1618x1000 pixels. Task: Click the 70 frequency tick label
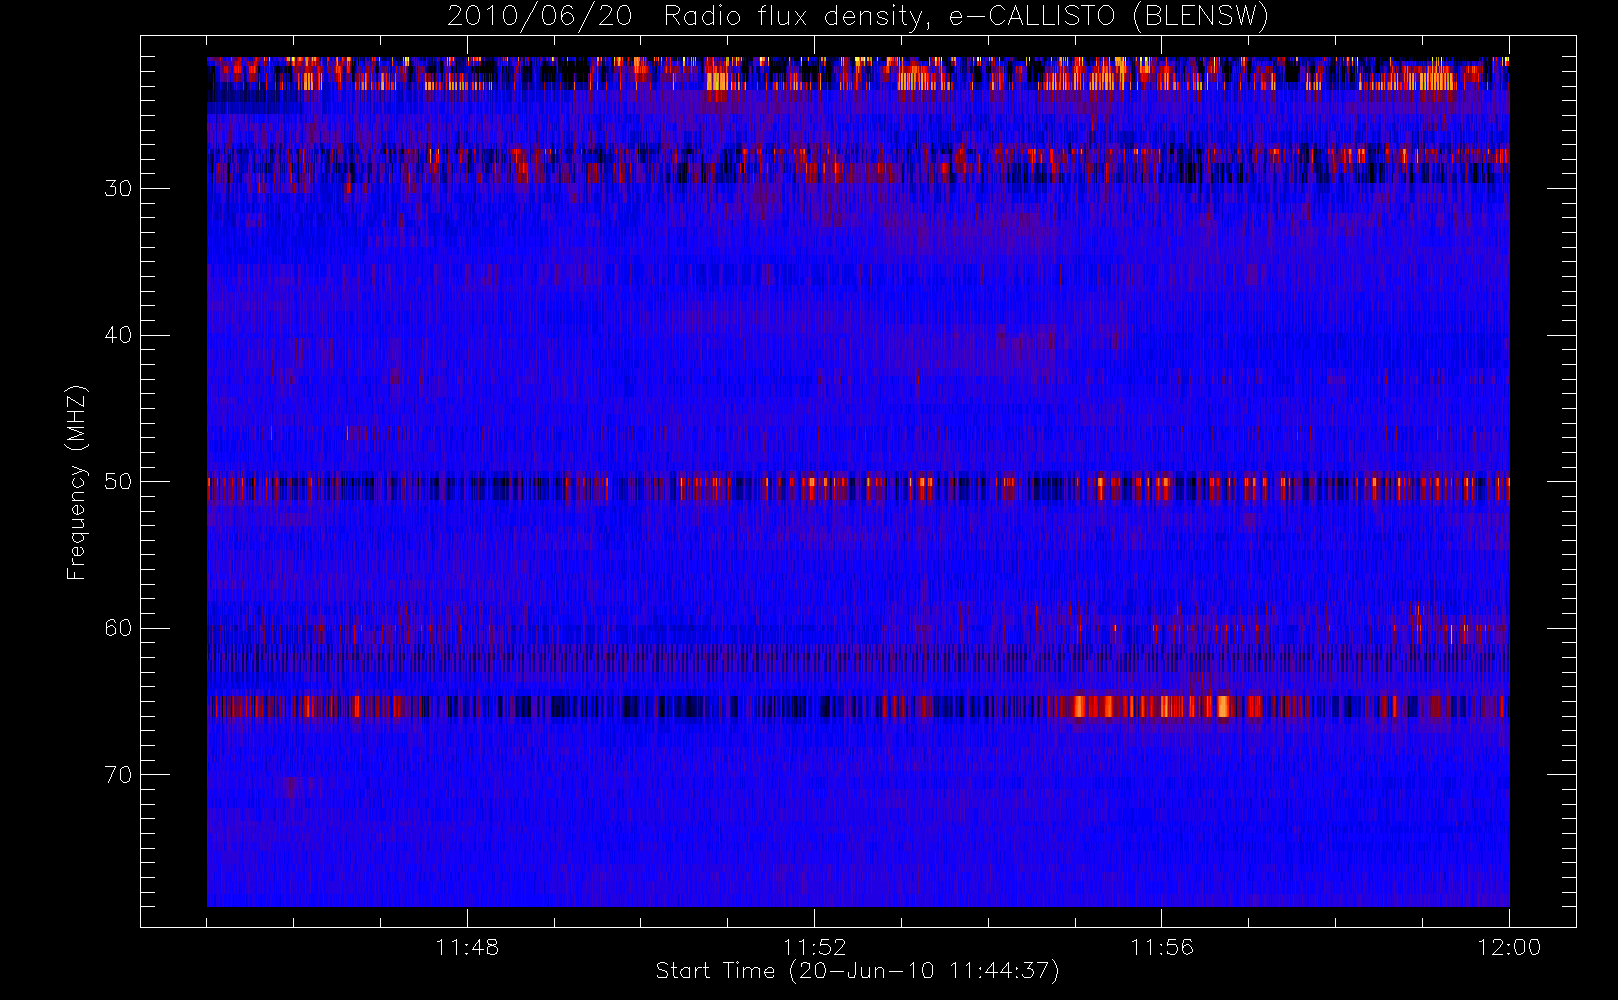[118, 775]
